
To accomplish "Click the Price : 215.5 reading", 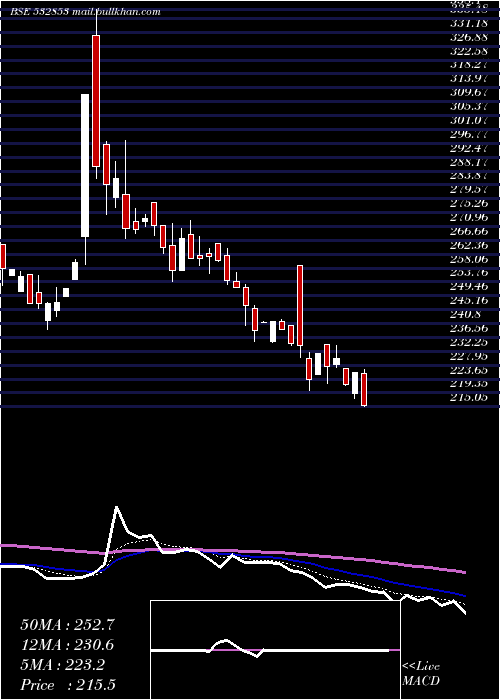I will [x=68, y=685].
